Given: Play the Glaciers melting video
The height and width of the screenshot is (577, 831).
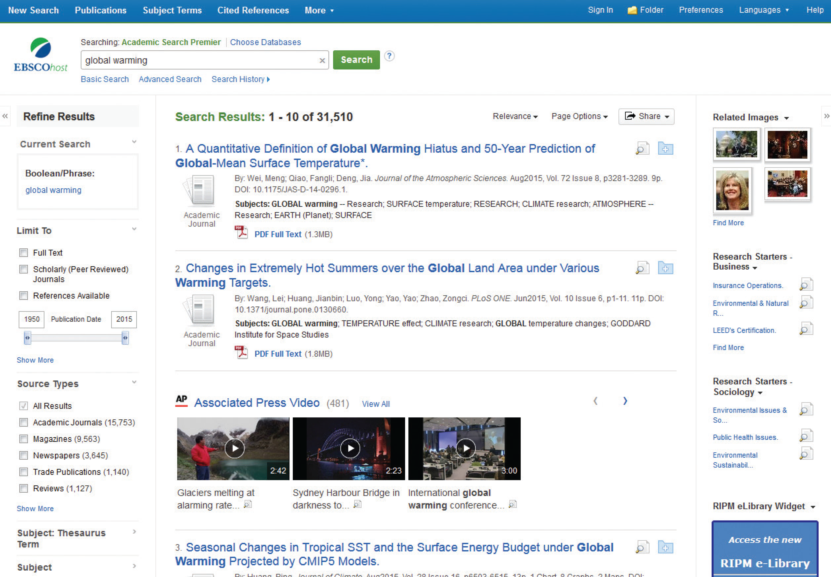Looking at the screenshot, I should tap(233, 448).
